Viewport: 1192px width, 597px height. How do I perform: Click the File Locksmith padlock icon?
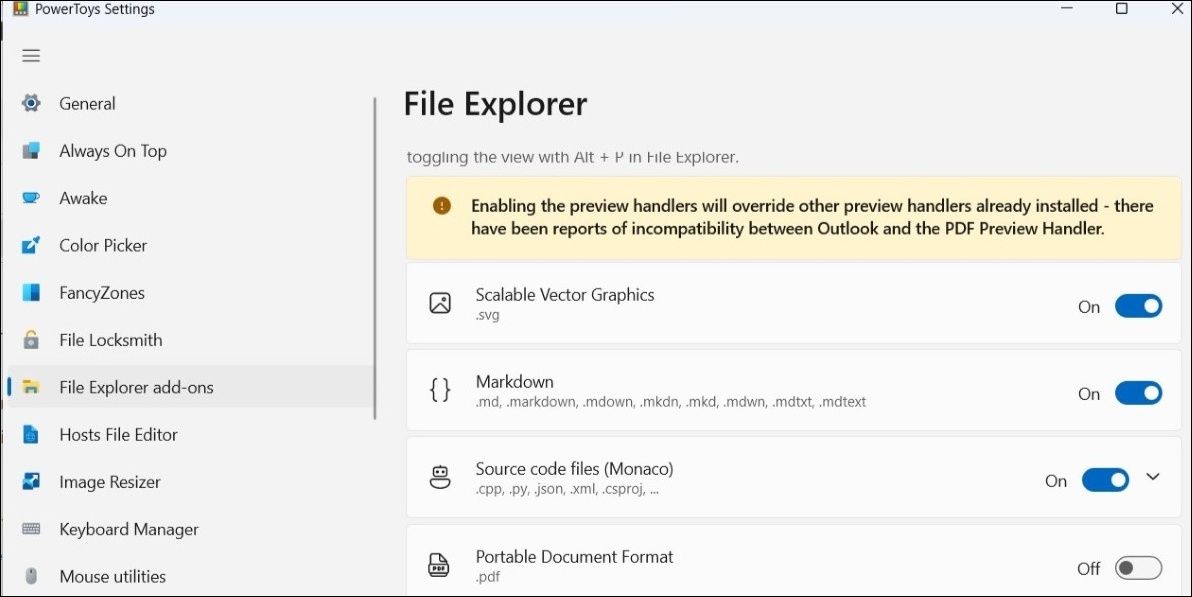click(x=31, y=340)
